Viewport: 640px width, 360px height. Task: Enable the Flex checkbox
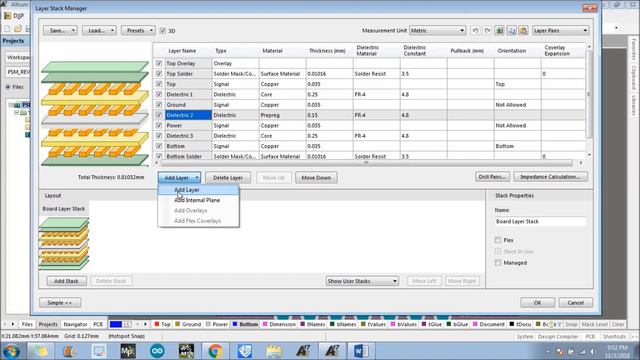click(498, 240)
